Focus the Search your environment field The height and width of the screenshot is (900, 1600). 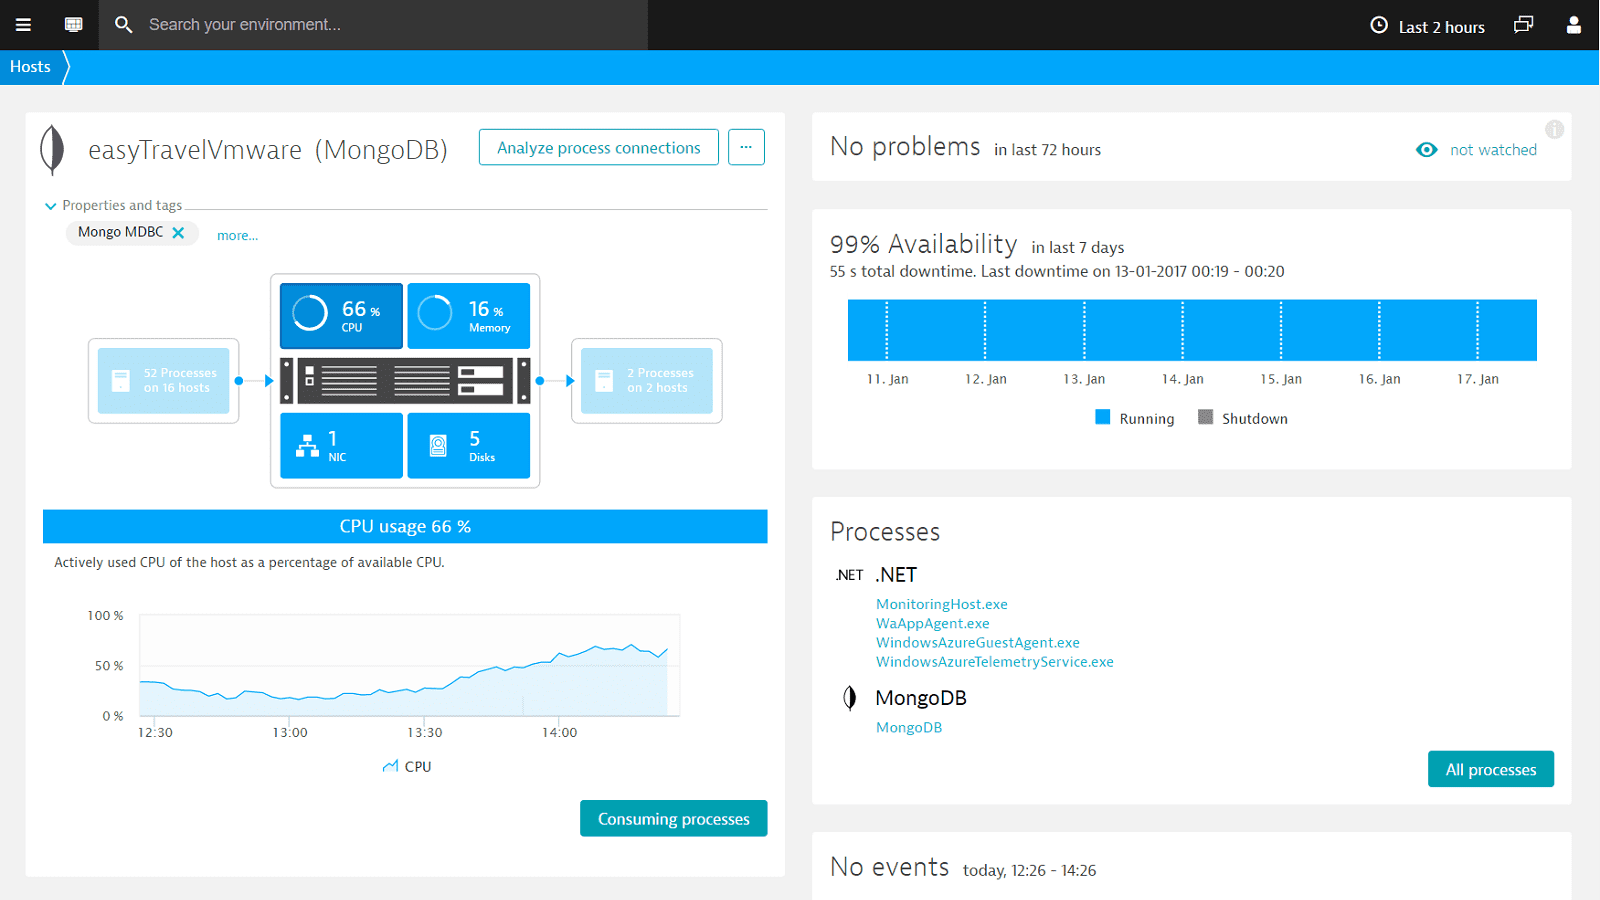(x=373, y=25)
